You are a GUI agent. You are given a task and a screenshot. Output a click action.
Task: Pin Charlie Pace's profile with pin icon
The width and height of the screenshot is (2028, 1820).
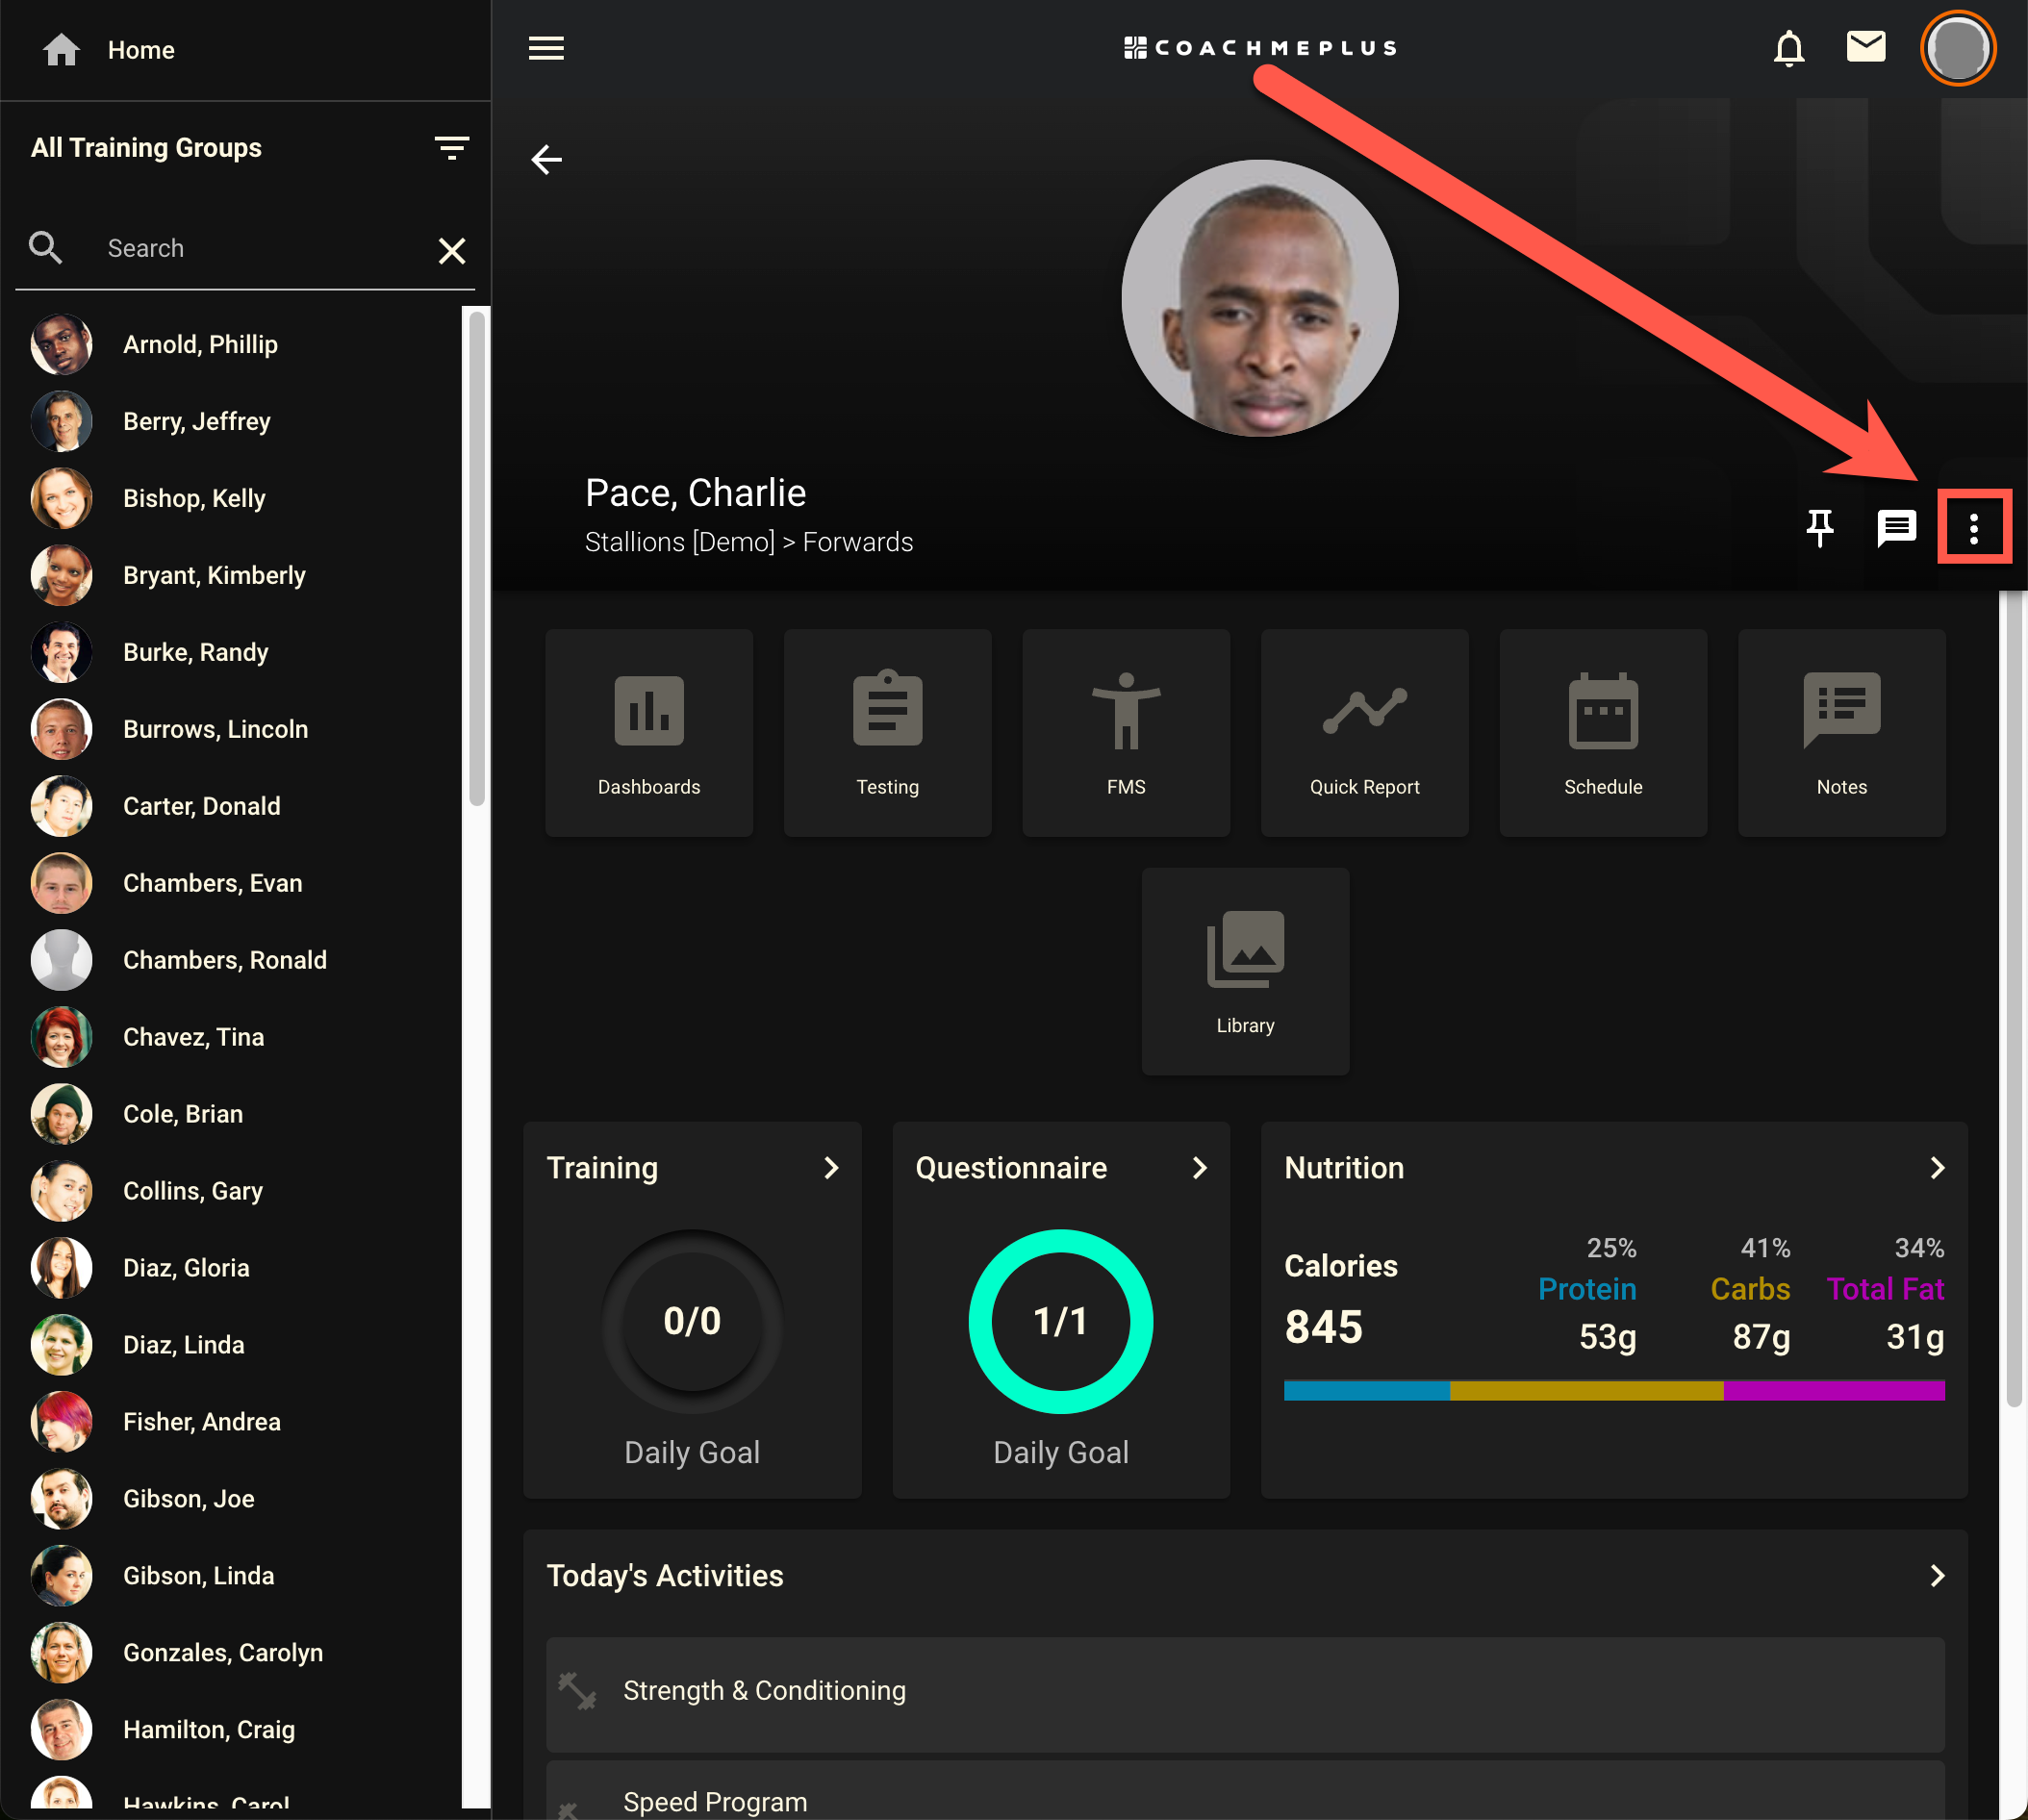click(1819, 527)
